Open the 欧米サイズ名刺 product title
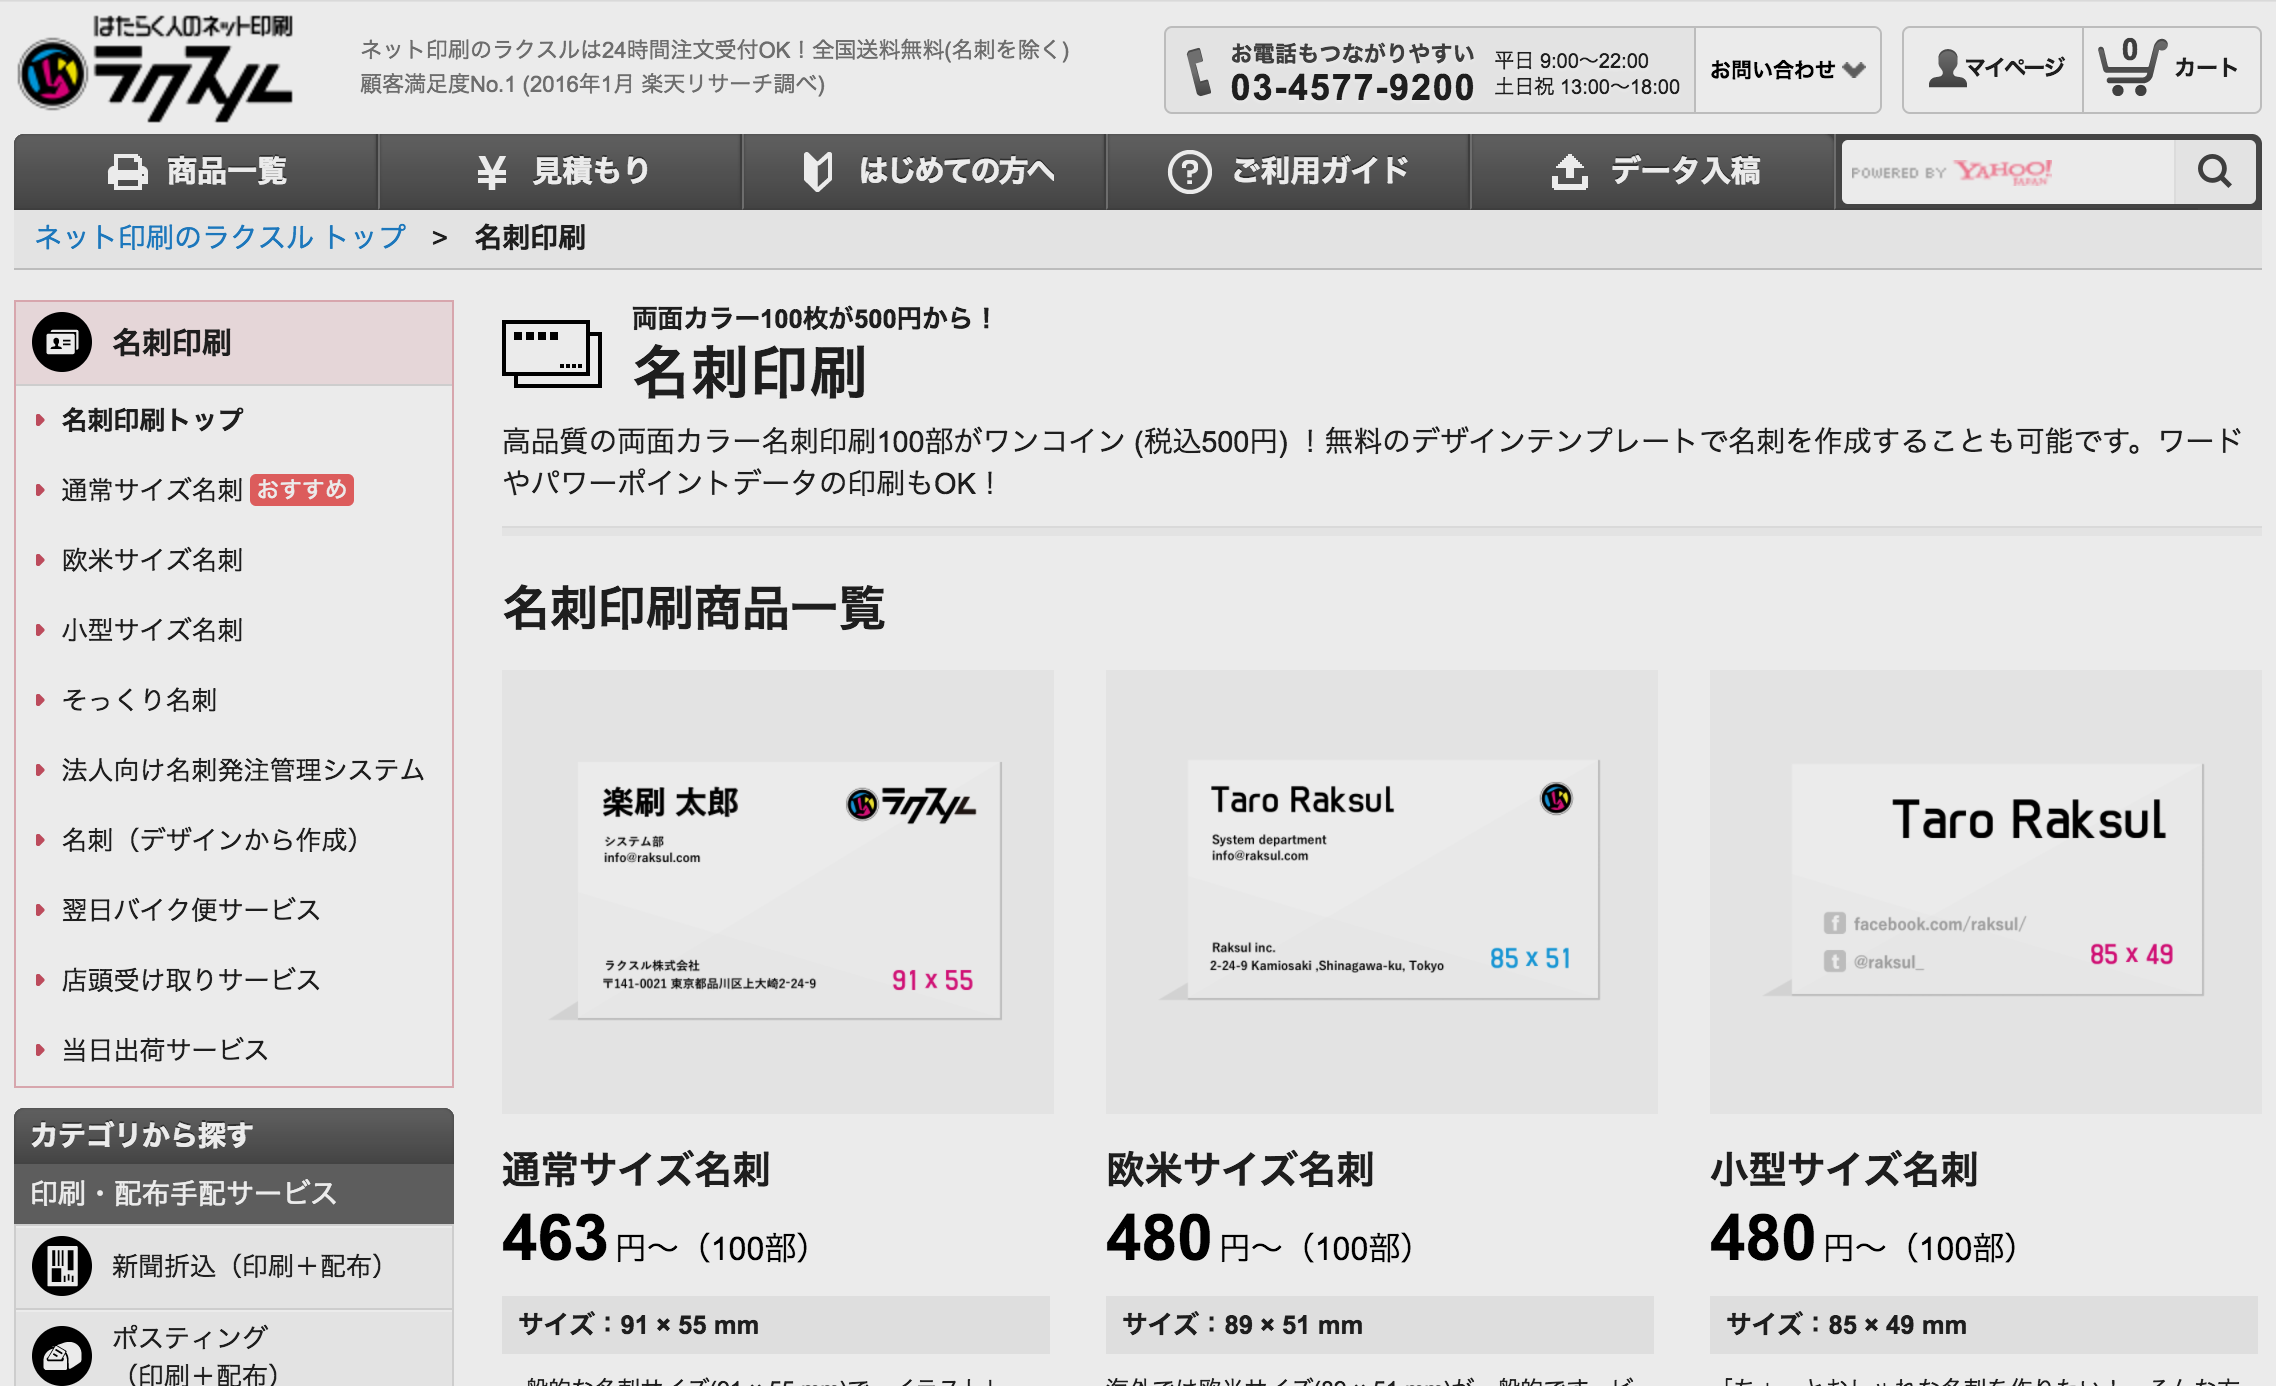The image size is (2276, 1386). click(1240, 1169)
